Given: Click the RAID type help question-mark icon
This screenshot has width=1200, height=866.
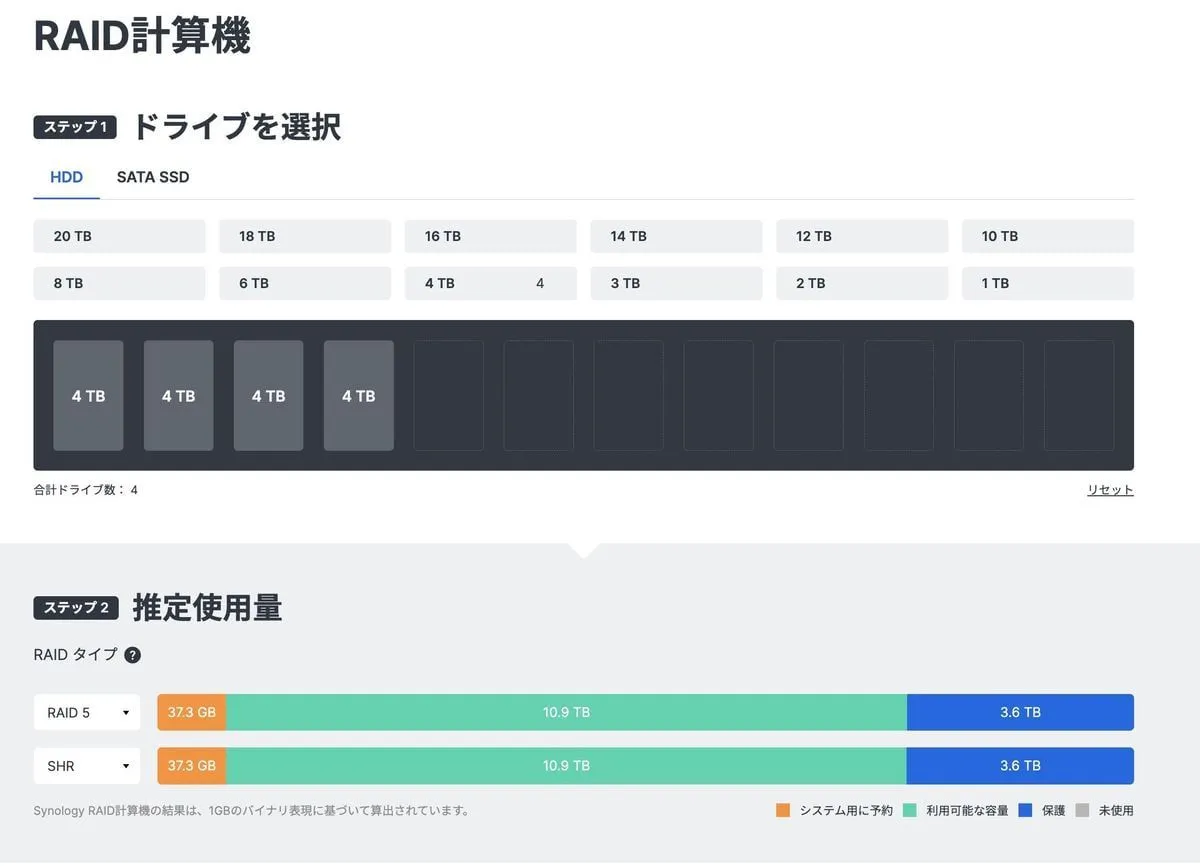Looking at the screenshot, I should pos(132,655).
